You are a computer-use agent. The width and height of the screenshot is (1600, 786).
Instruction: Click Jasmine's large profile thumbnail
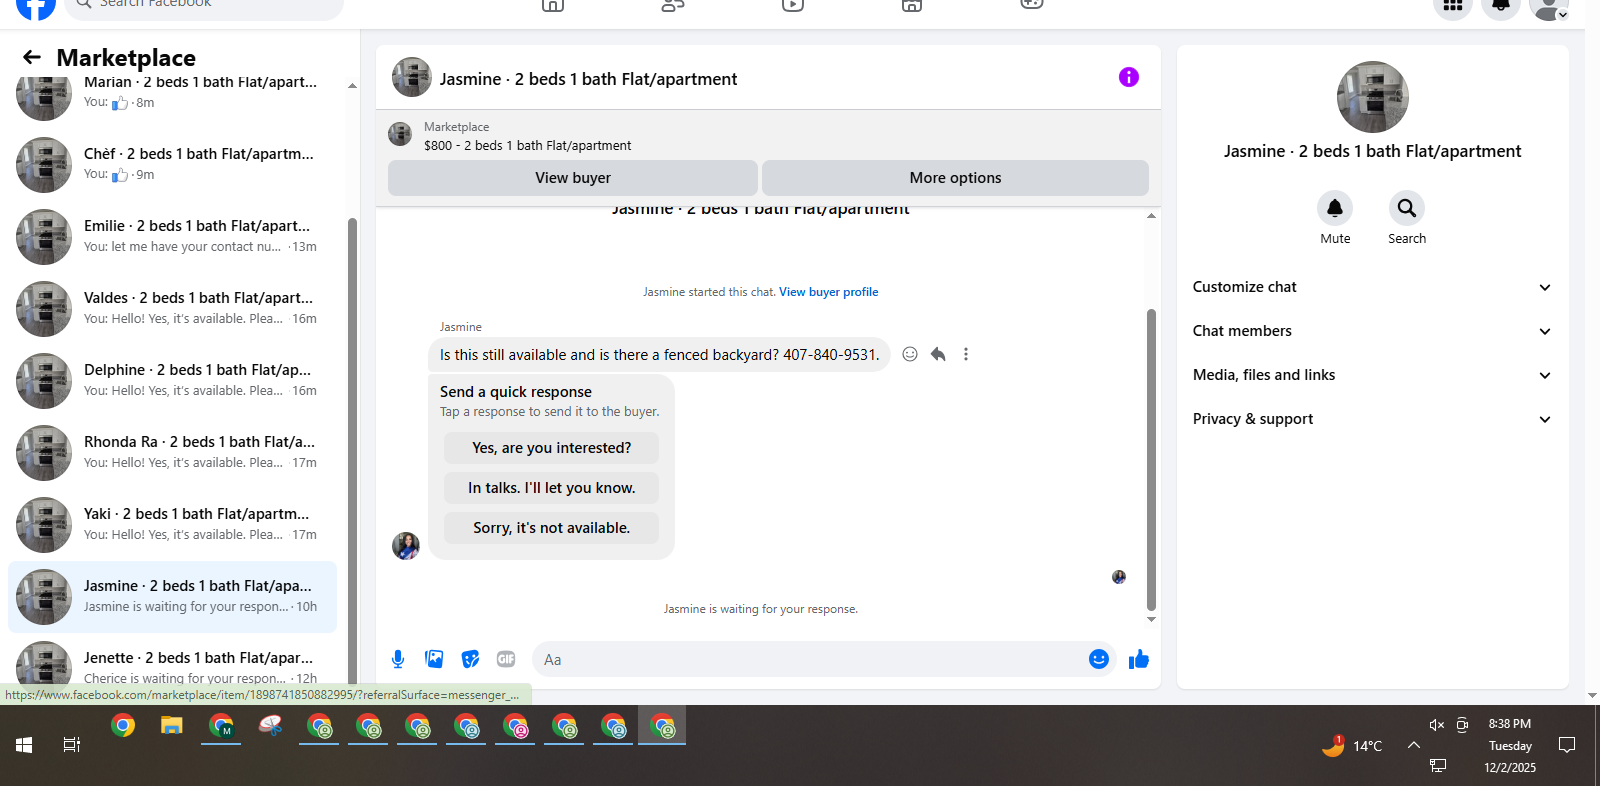tap(1373, 97)
